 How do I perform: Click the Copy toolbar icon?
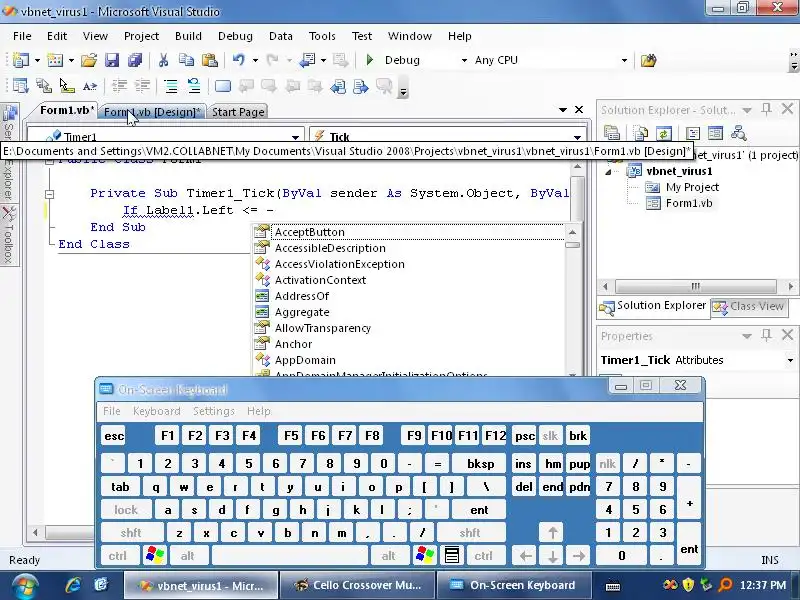(x=186, y=60)
